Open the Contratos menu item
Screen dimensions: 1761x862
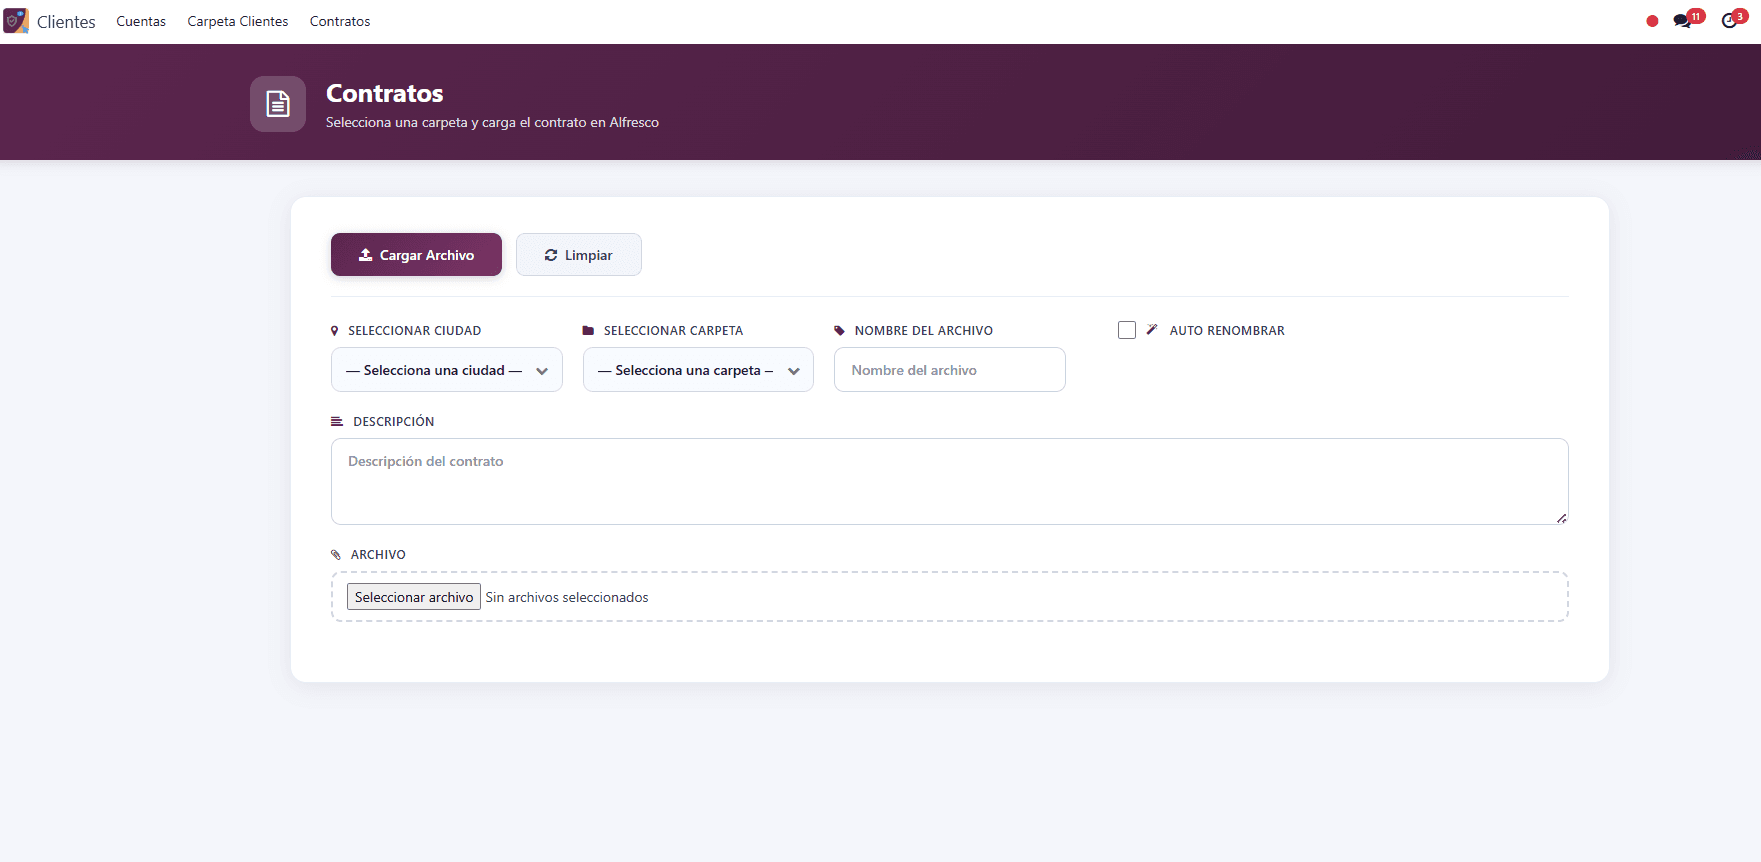click(x=340, y=21)
